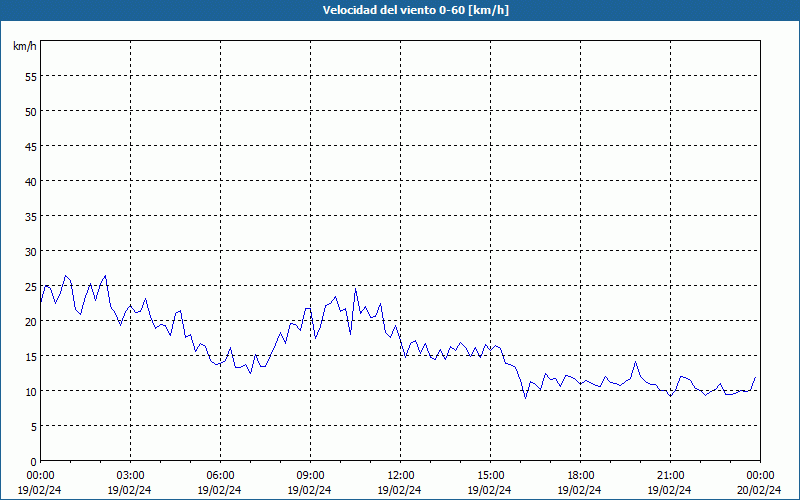Click the date under the 12:00 label

[399, 490]
